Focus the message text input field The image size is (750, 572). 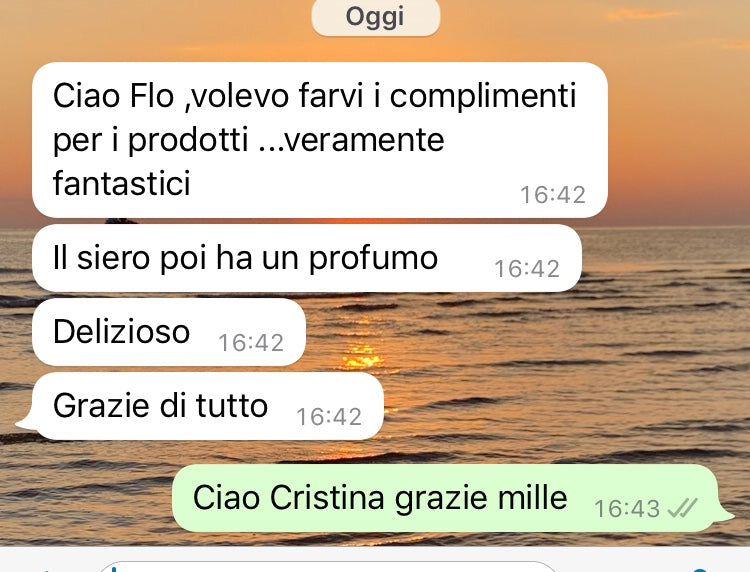[x=328, y=567]
